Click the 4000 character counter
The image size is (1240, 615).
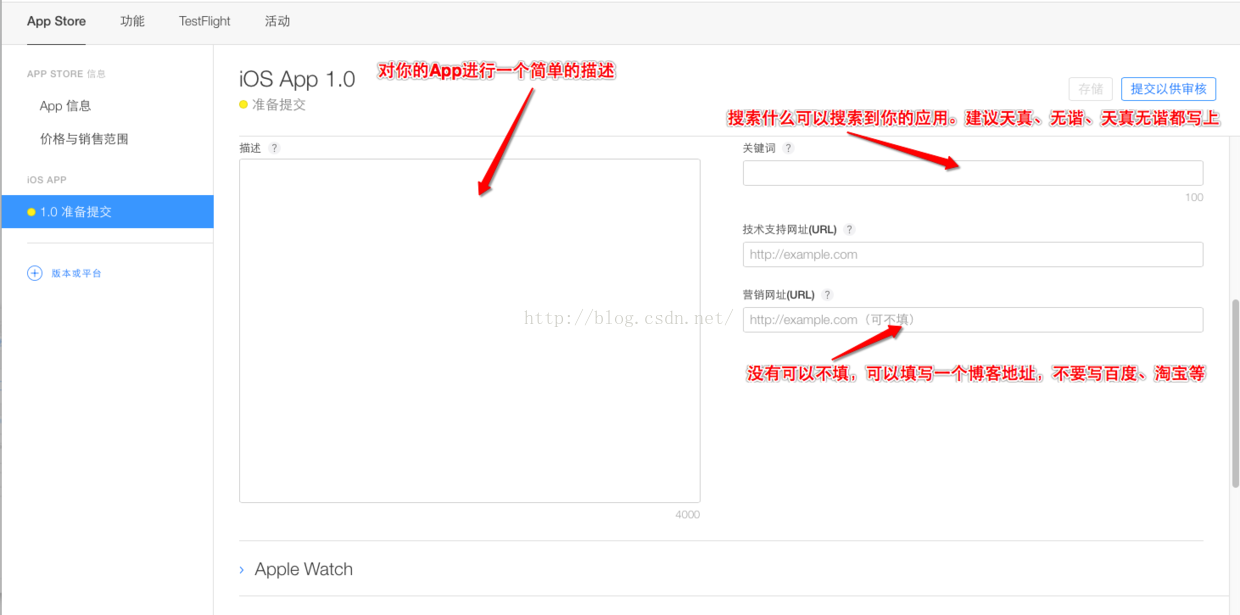click(688, 515)
